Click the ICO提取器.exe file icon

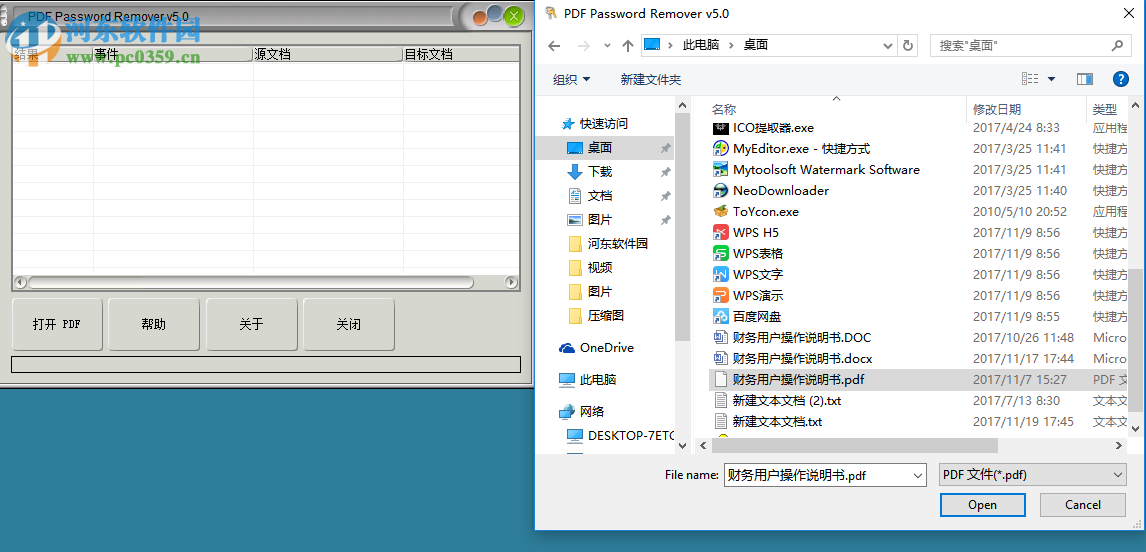(721, 128)
